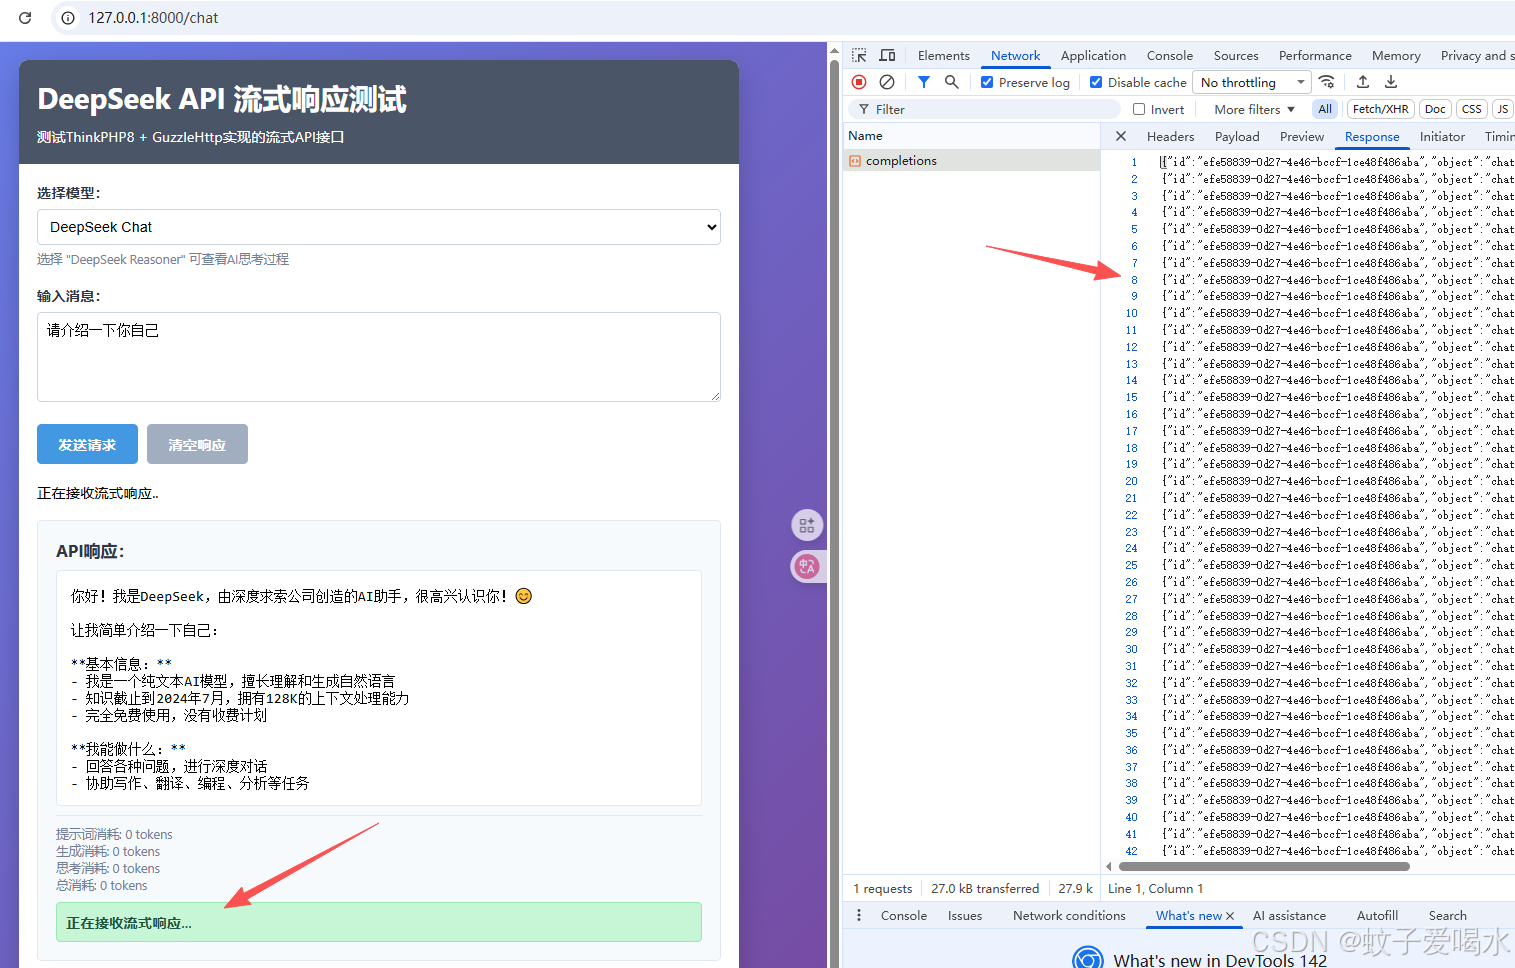
Task: Click response line number 8
Action: click(1134, 280)
